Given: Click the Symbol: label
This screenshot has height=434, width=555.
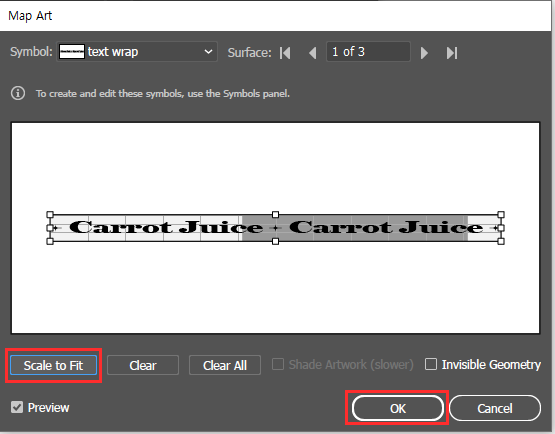Looking at the screenshot, I should [x=31, y=52].
